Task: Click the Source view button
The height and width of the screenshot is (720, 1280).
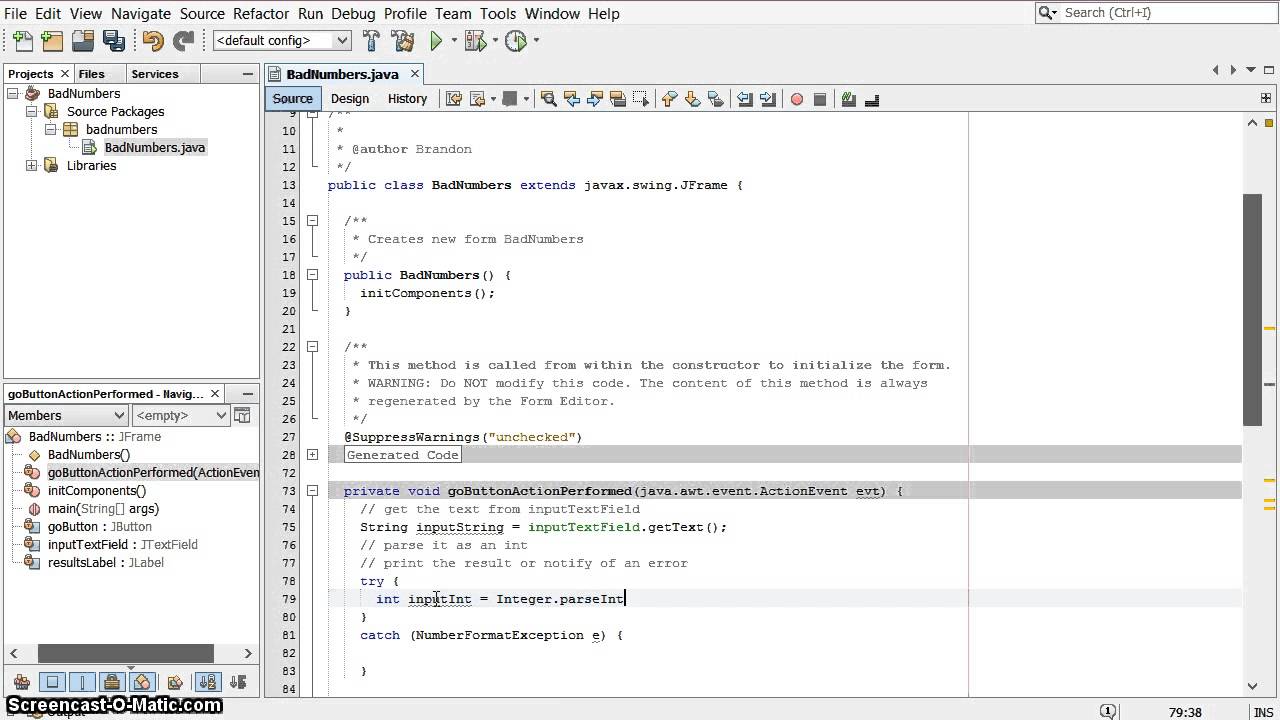Action: click(293, 98)
